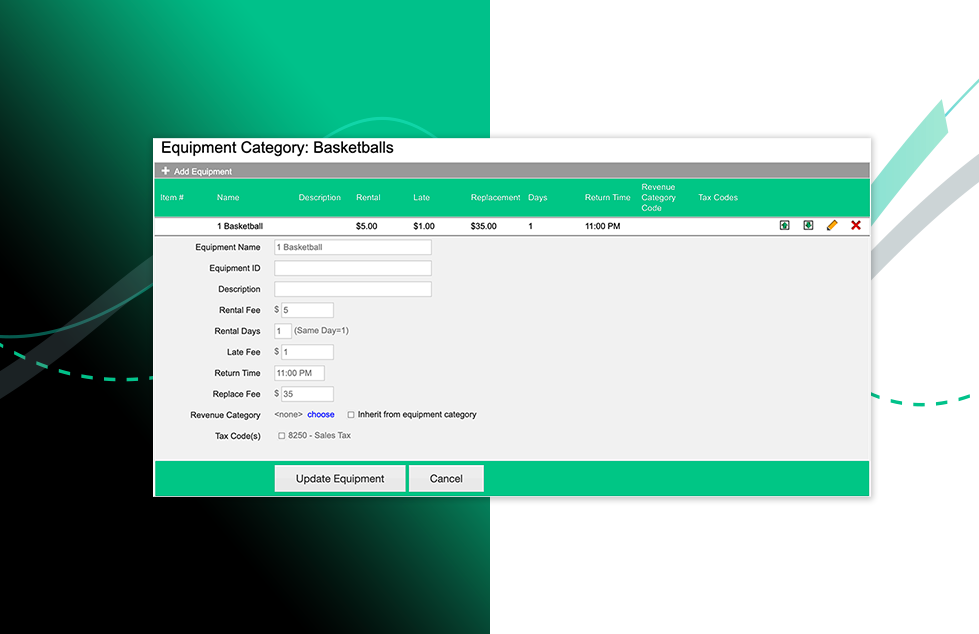The height and width of the screenshot is (634, 979).
Task: Click into the Equipment Name field
Action: coord(353,247)
